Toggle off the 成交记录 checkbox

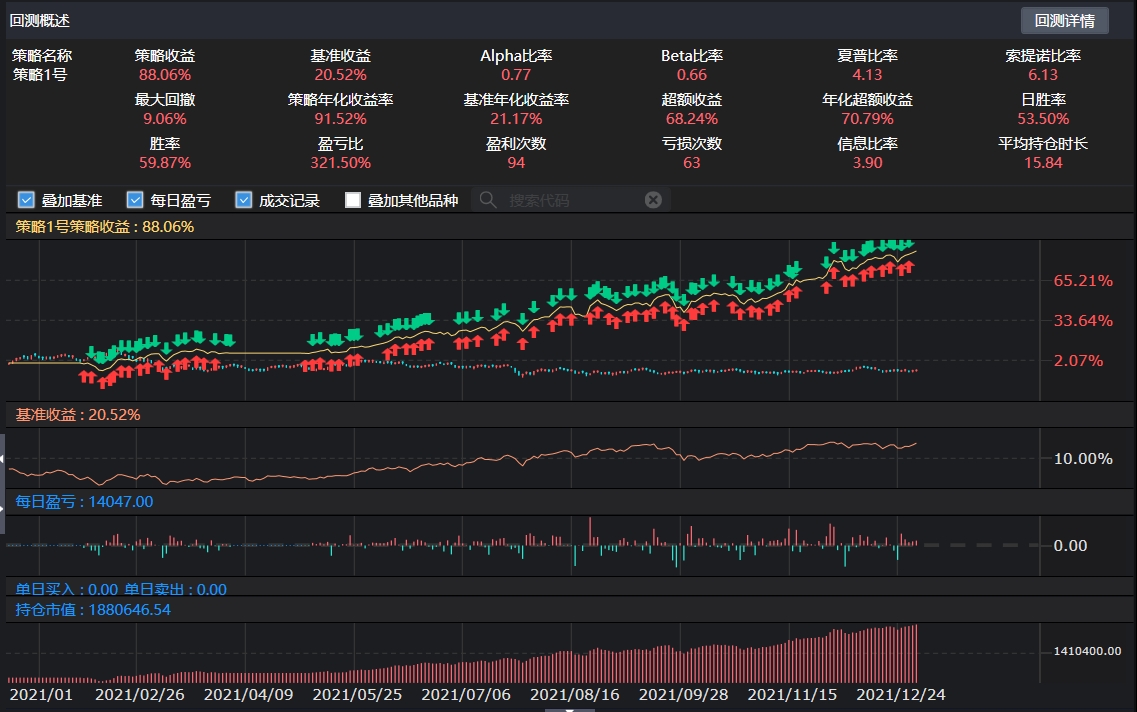click(243, 199)
